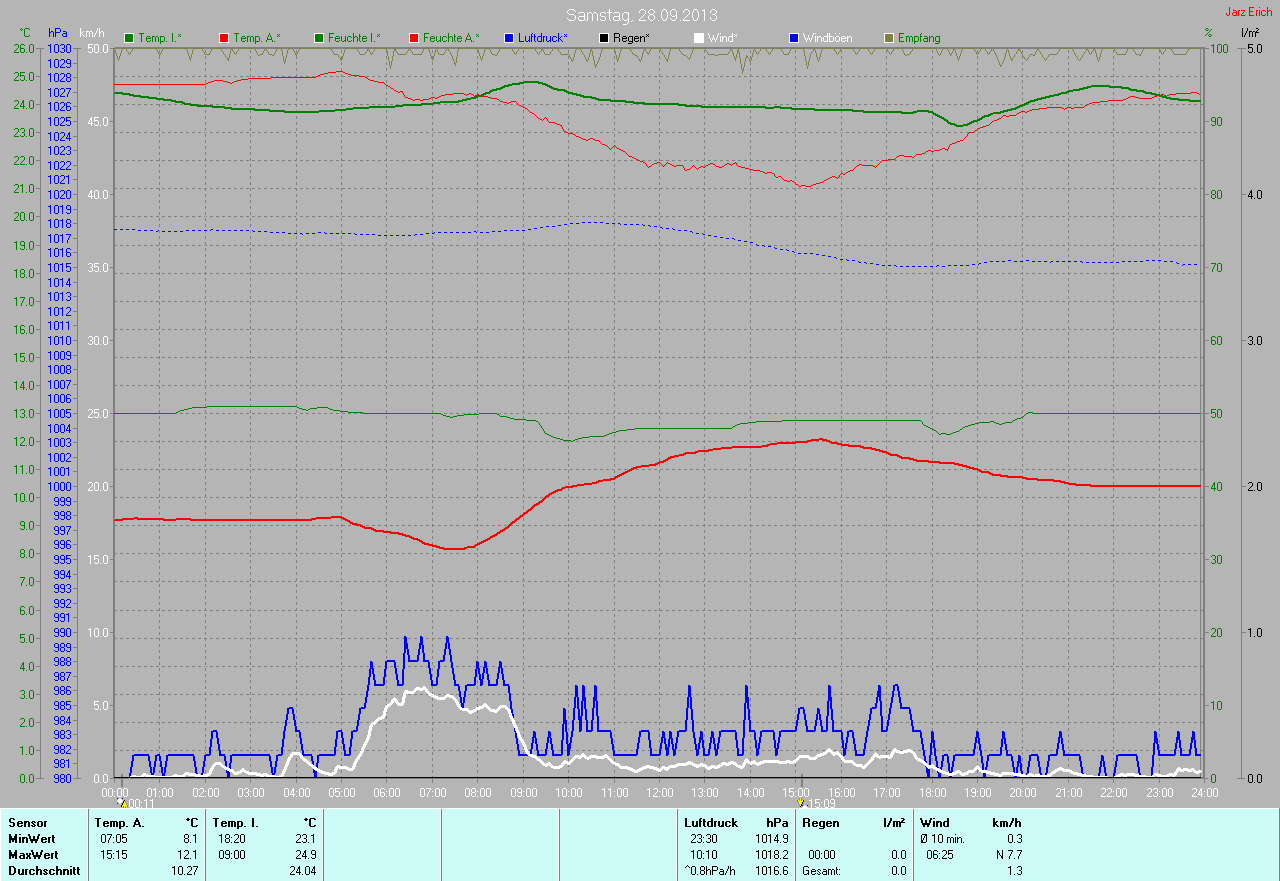Click the 23.1 minimum value for Temp. I.
This screenshot has height=881, width=1280.
click(x=305, y=839)
